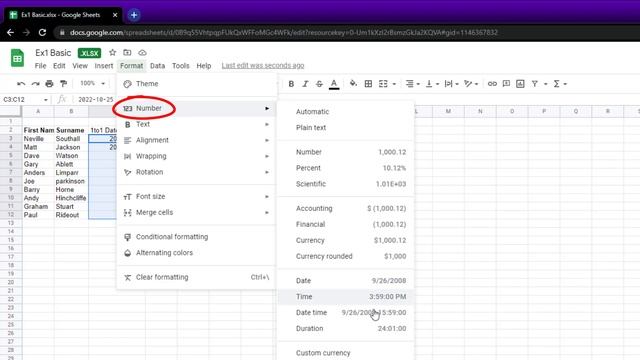The width and height of the screenshot is (640, 360).
Task: Choose Custom currency option
Action: pos(346,353)
